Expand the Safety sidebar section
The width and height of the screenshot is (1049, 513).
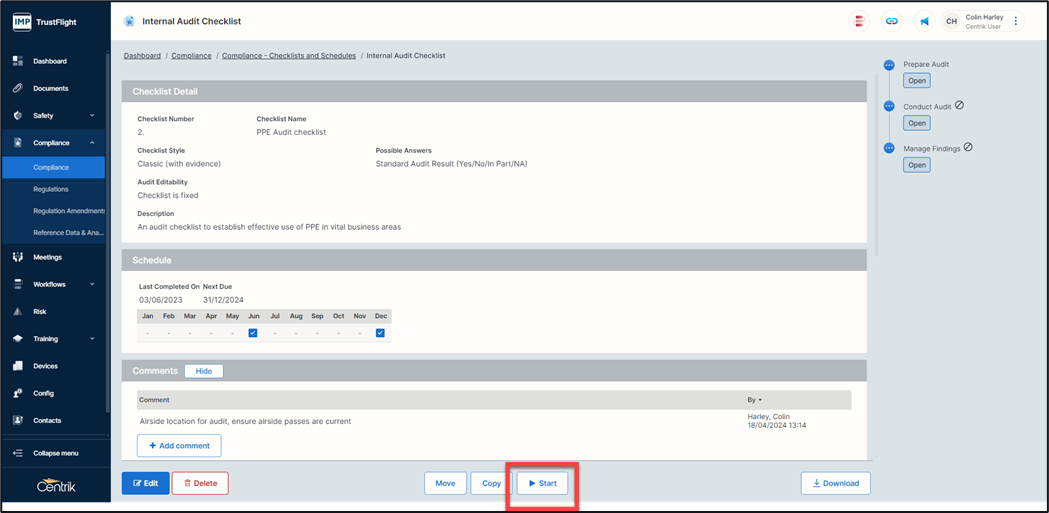pos(92,116)
